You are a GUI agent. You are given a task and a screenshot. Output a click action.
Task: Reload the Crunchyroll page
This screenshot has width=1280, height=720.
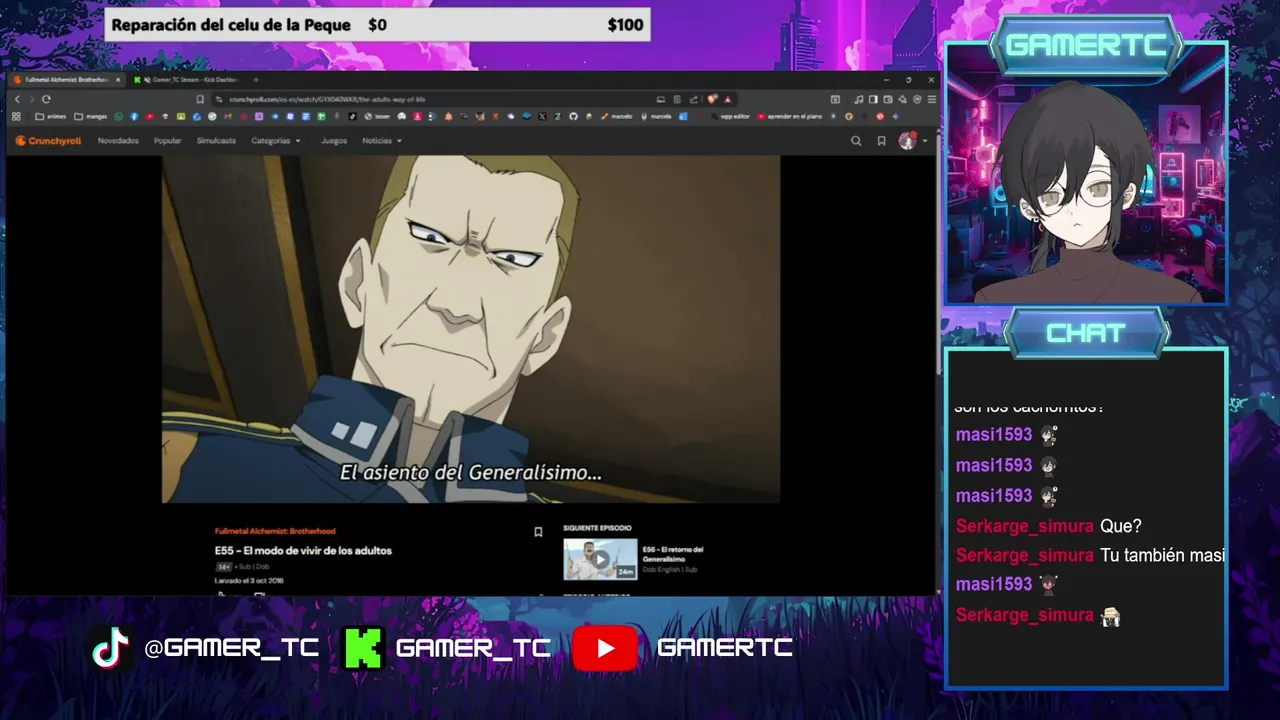[x=46, y=99]
